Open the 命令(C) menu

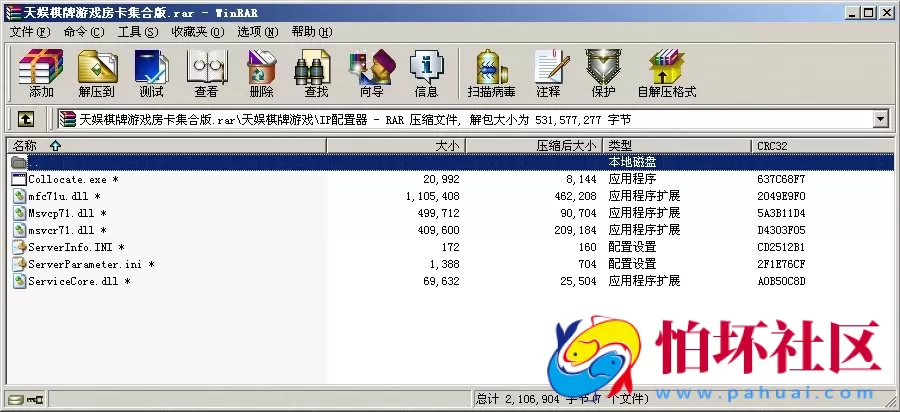[x=84, y=32]
